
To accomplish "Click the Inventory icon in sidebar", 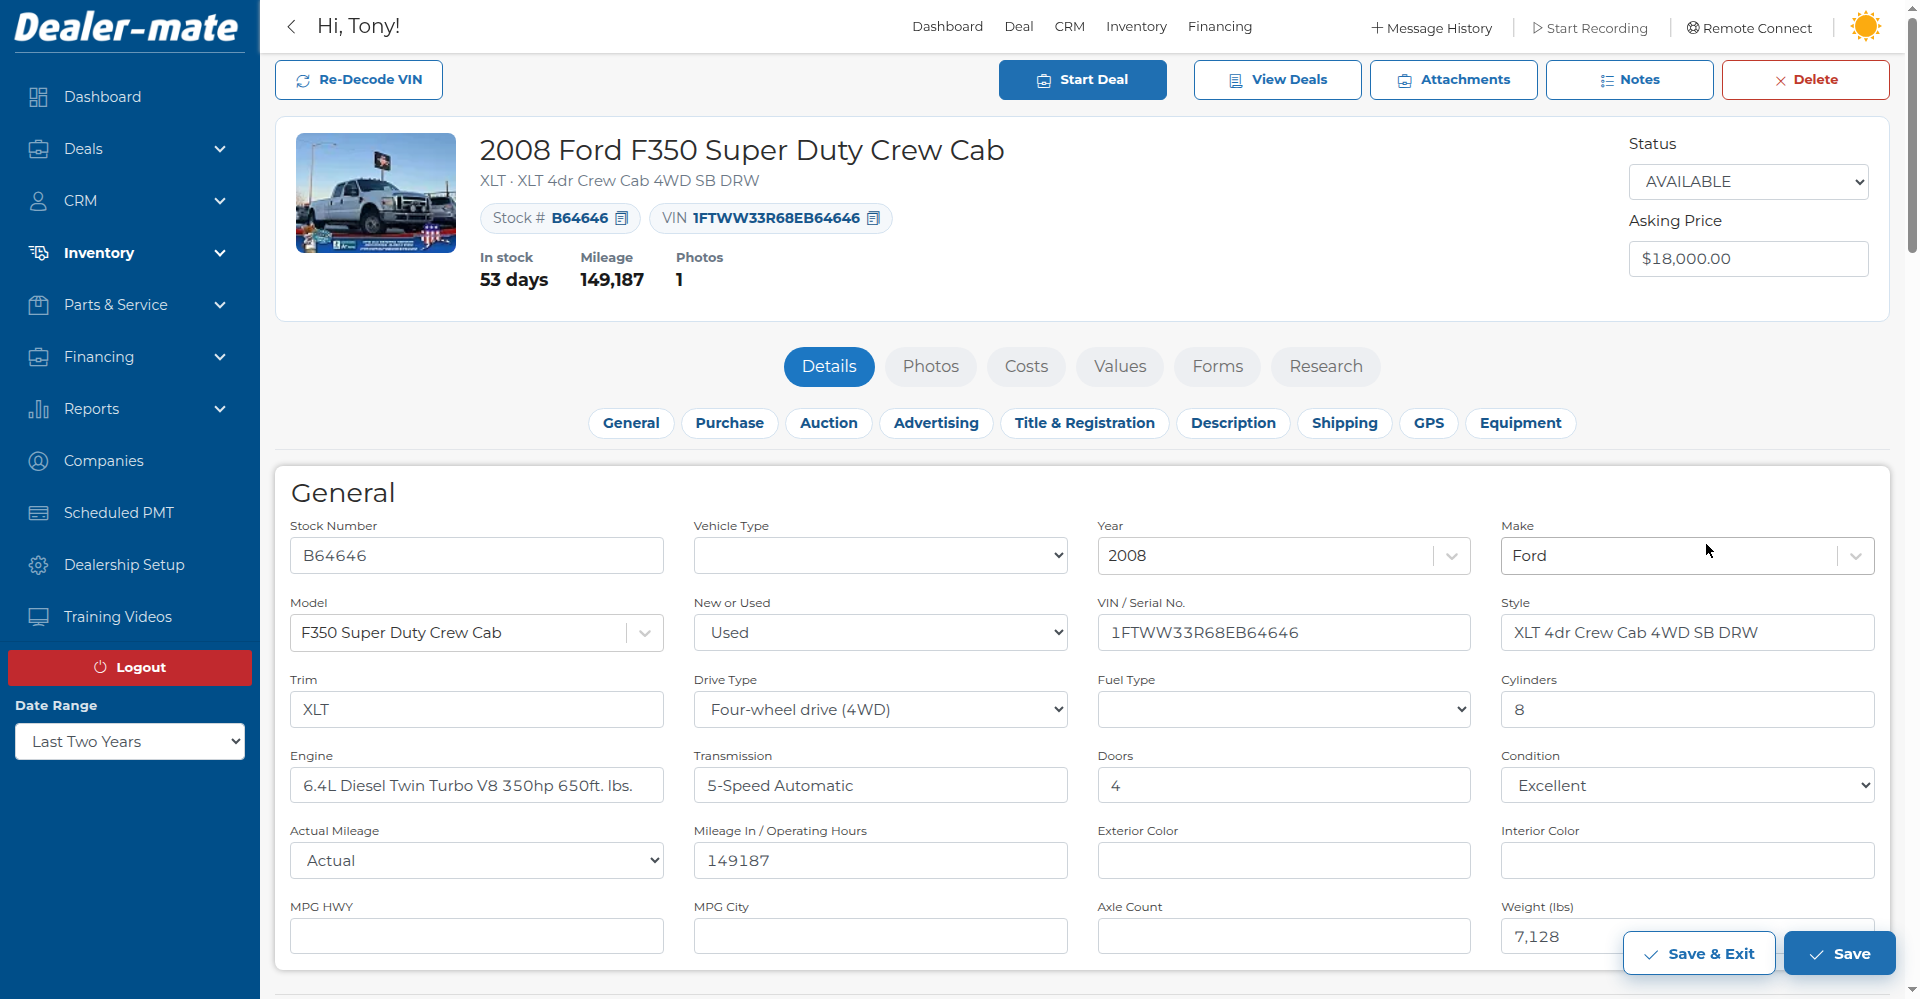I will [x=38, y=253].
